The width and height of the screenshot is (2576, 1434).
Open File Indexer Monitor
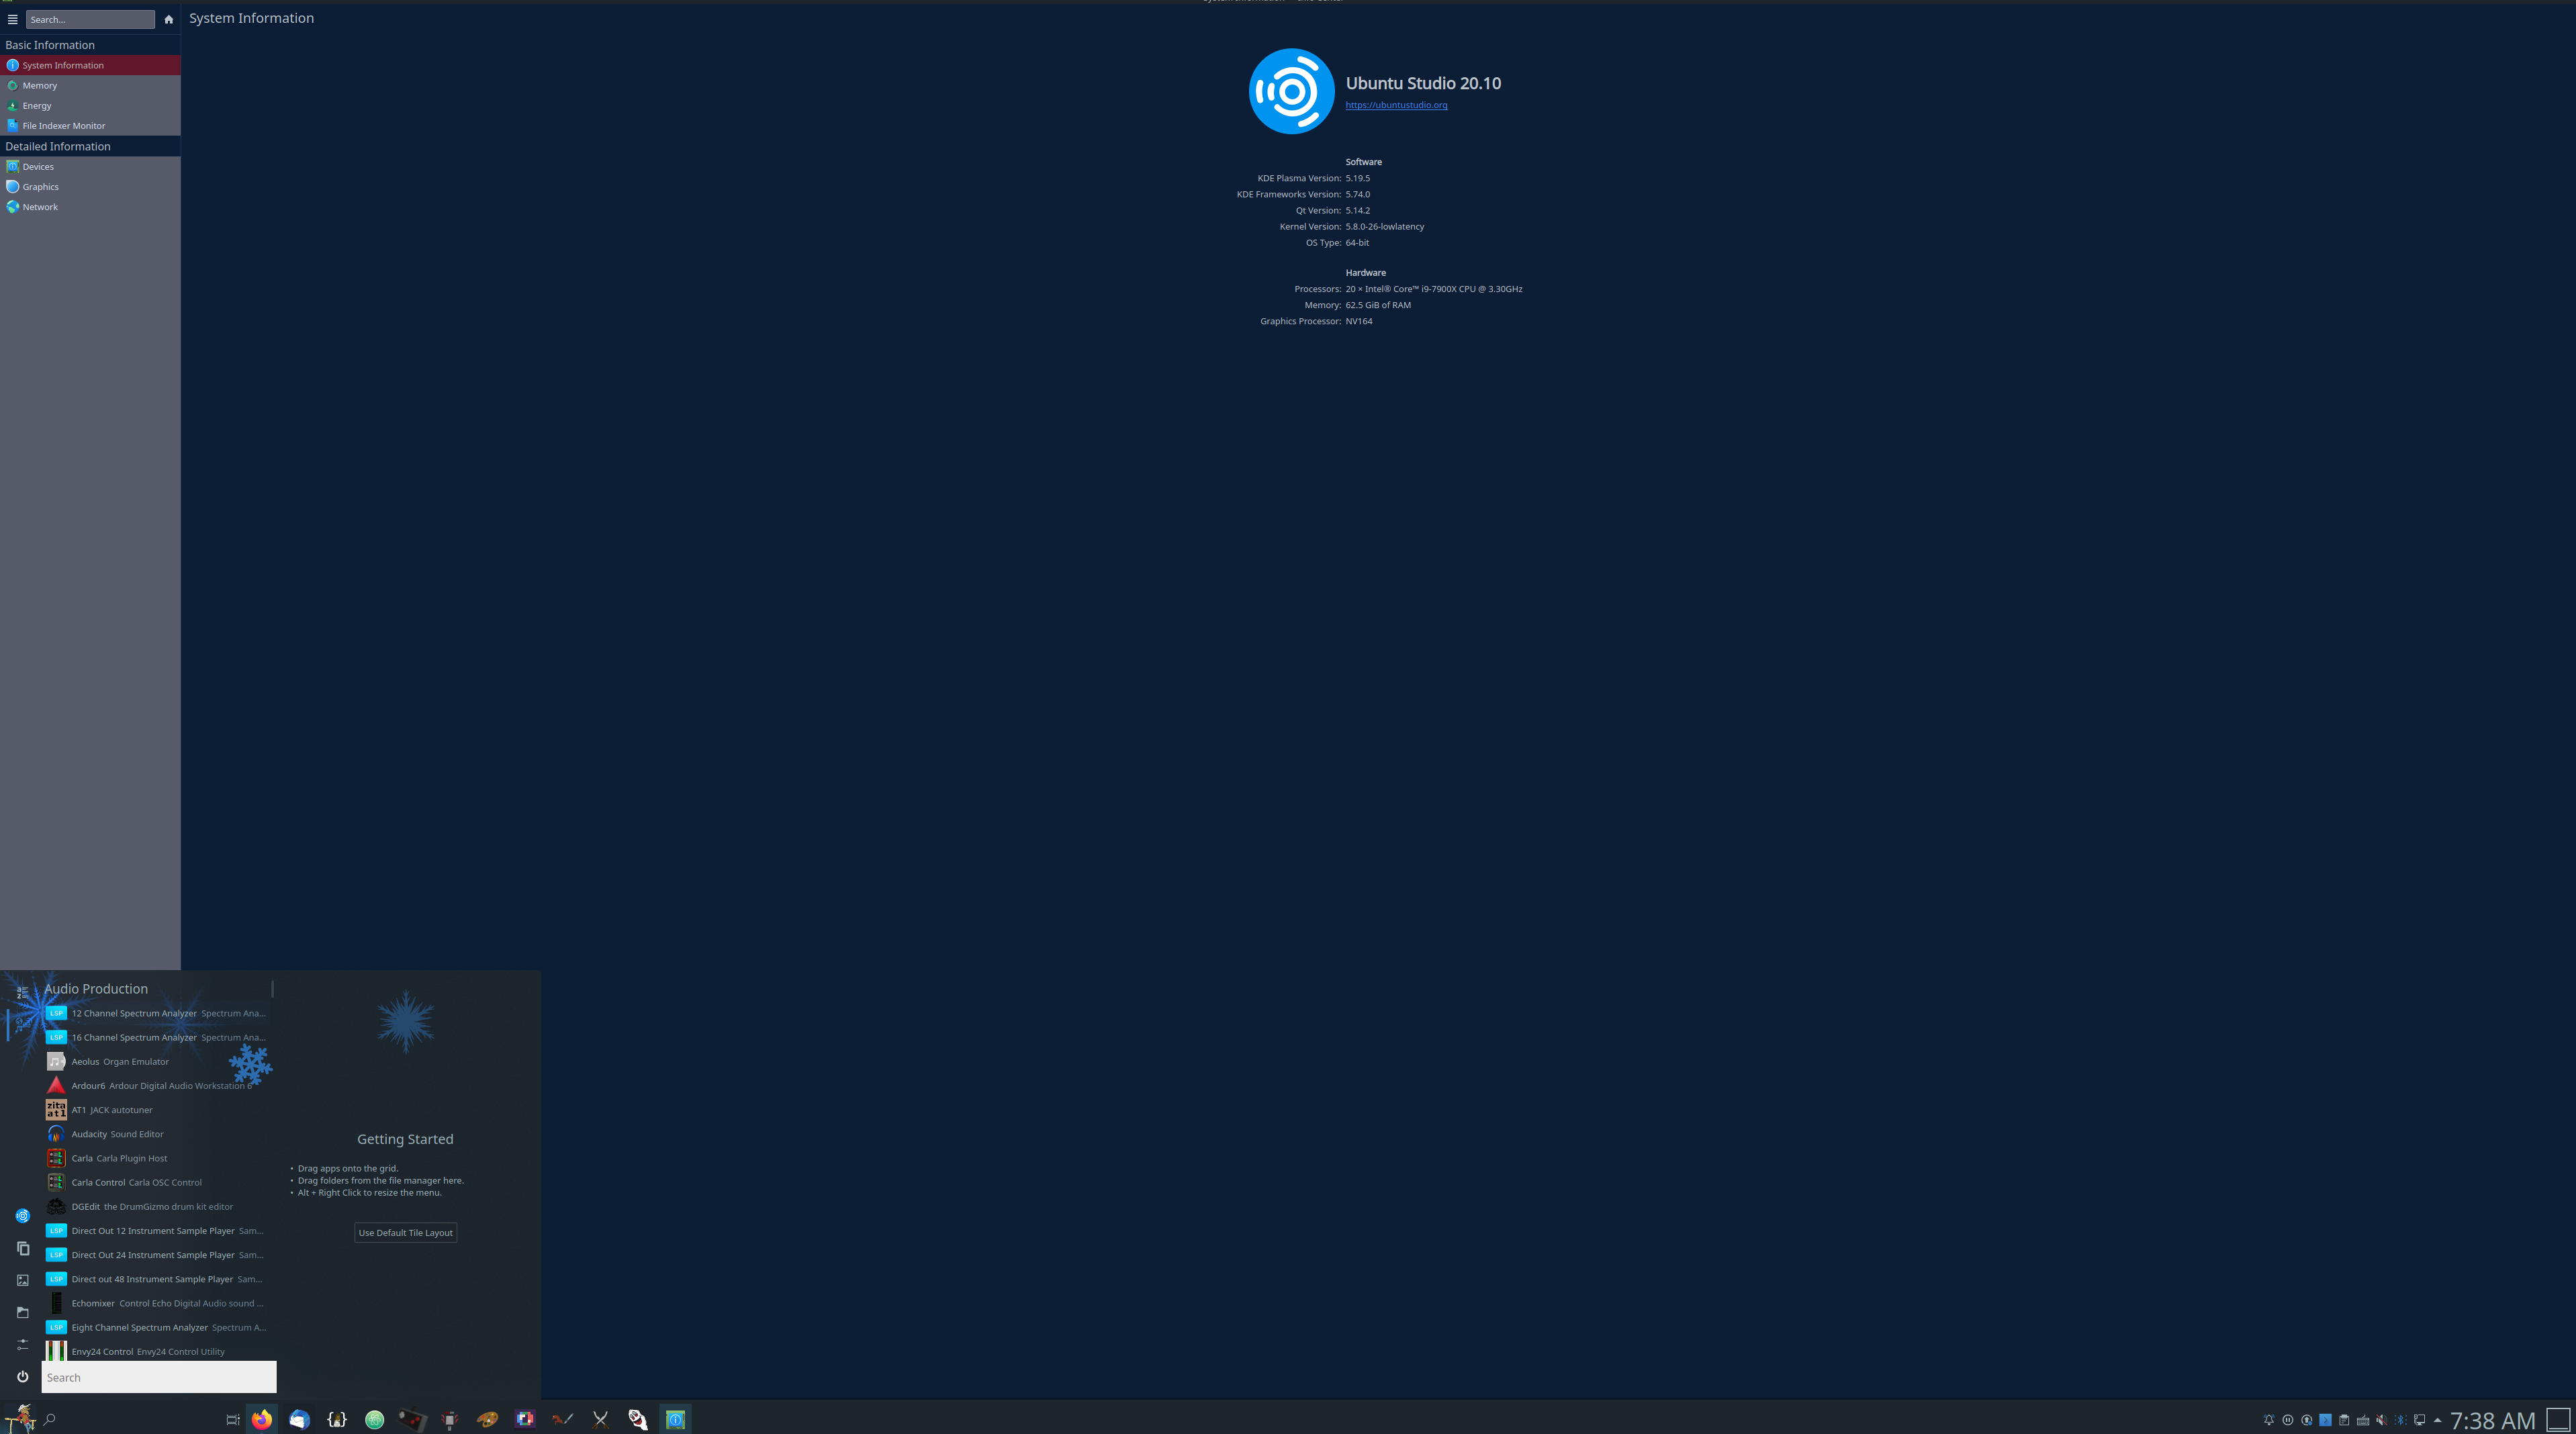click(x=90, y=125)
